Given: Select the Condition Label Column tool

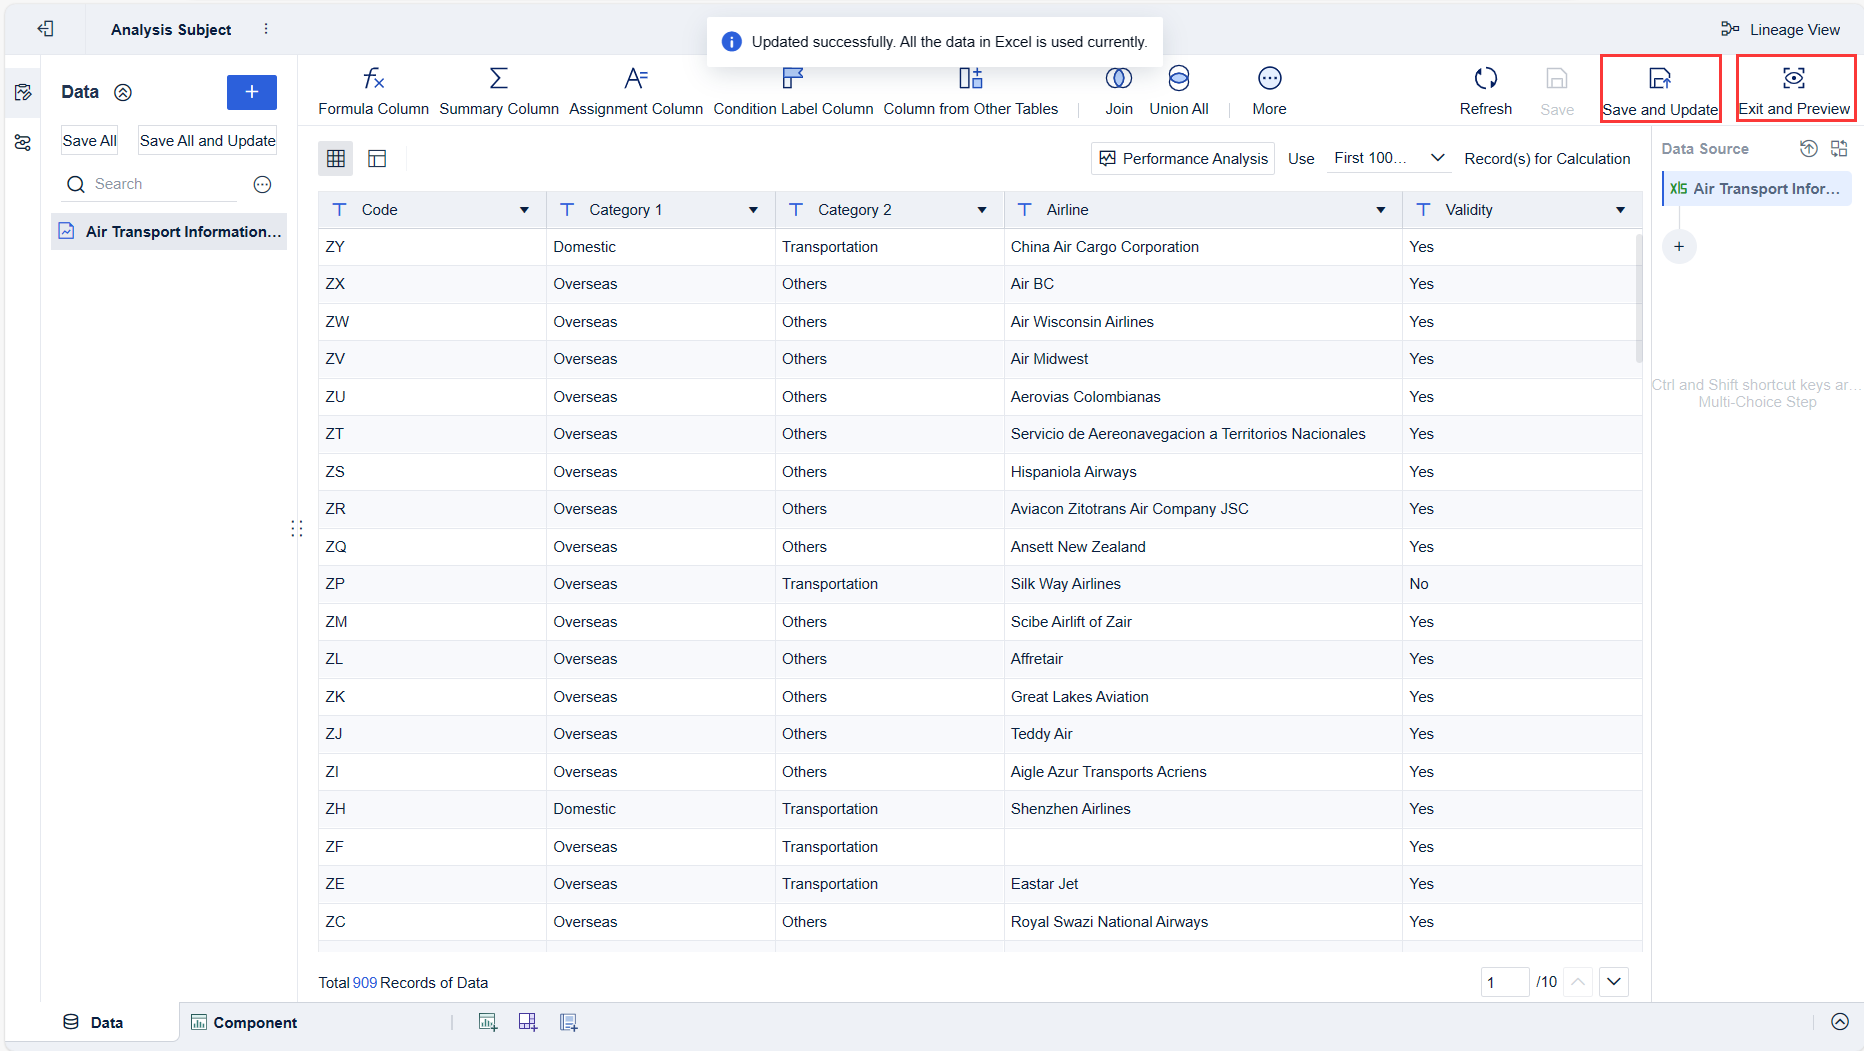Looking at the screenshot, I should (792, 79).
